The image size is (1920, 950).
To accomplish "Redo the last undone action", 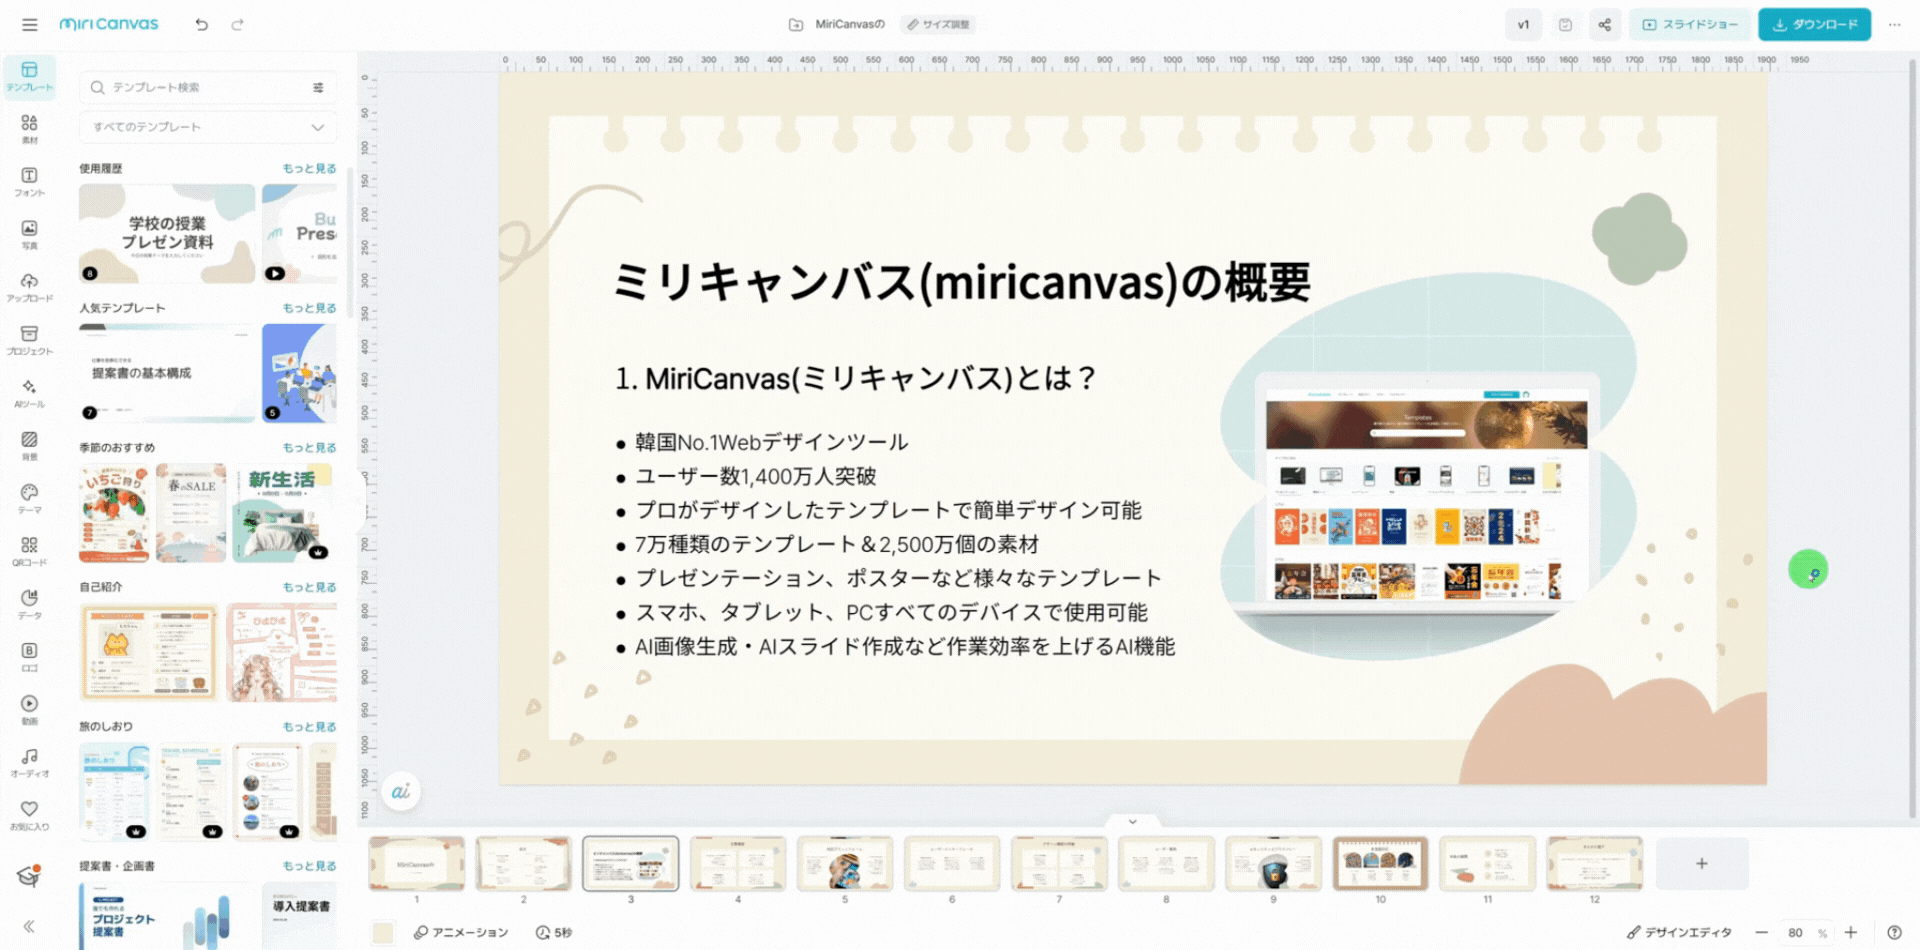I will [237, 25].
